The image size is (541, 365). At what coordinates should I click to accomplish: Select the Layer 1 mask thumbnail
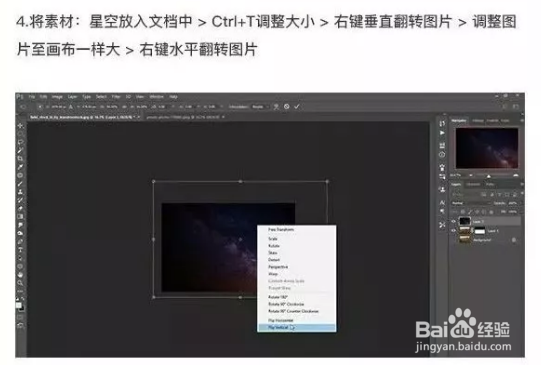480,231
